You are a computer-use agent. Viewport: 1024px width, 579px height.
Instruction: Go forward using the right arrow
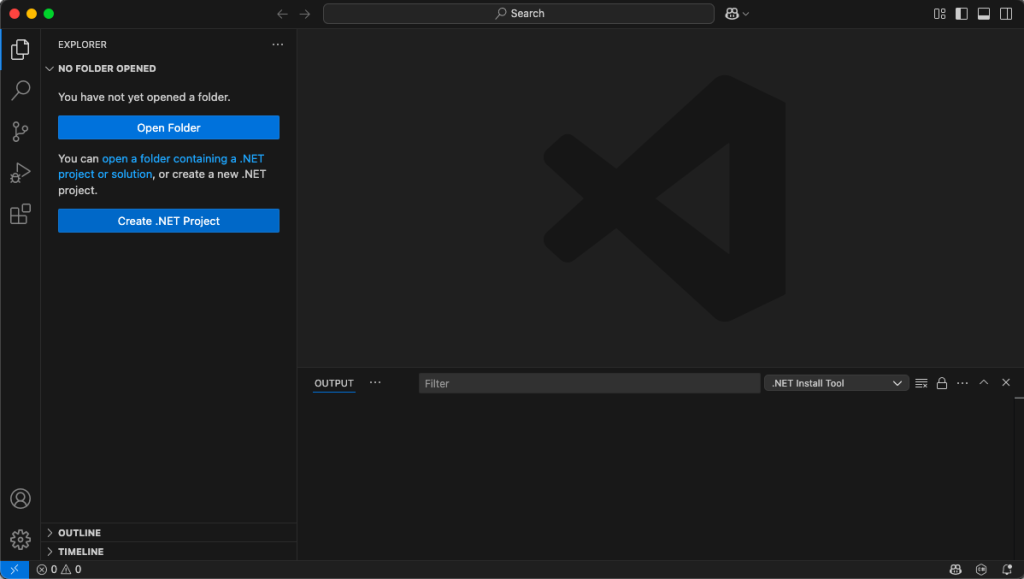point(305,14)
